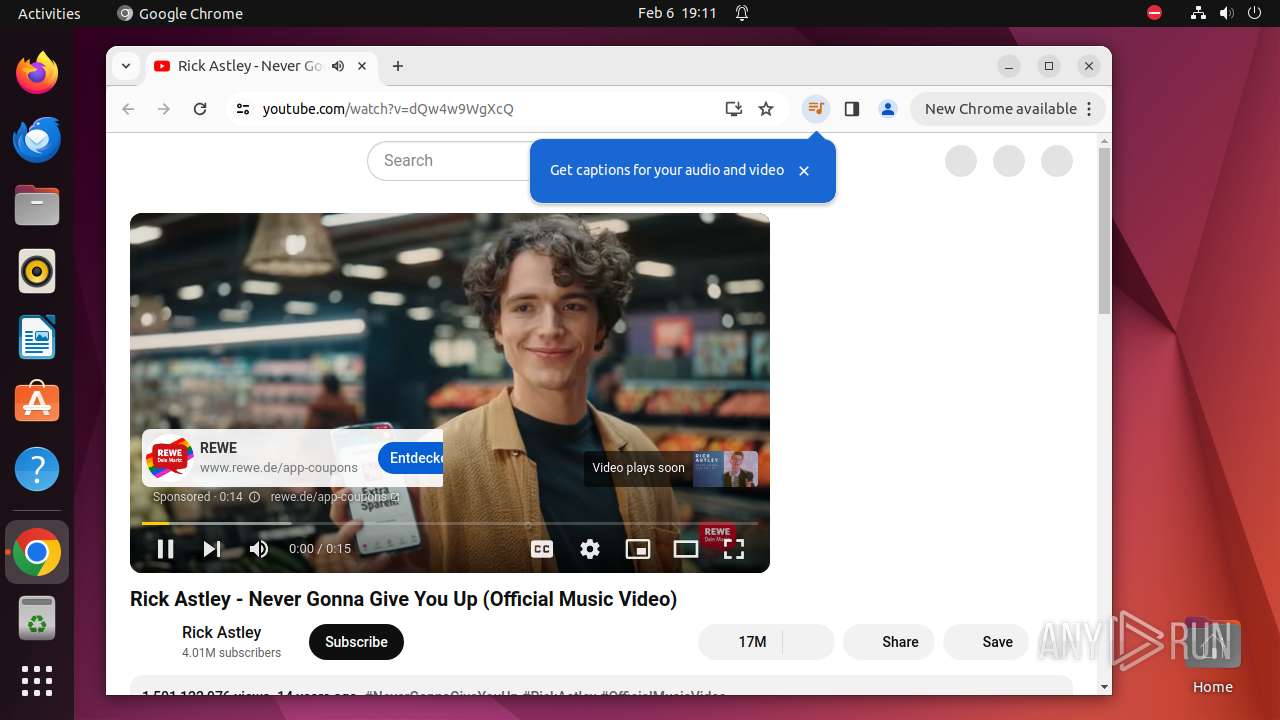
Task: Open media controls icon in Chrome toolbar
Action: [x=816, y=109]
